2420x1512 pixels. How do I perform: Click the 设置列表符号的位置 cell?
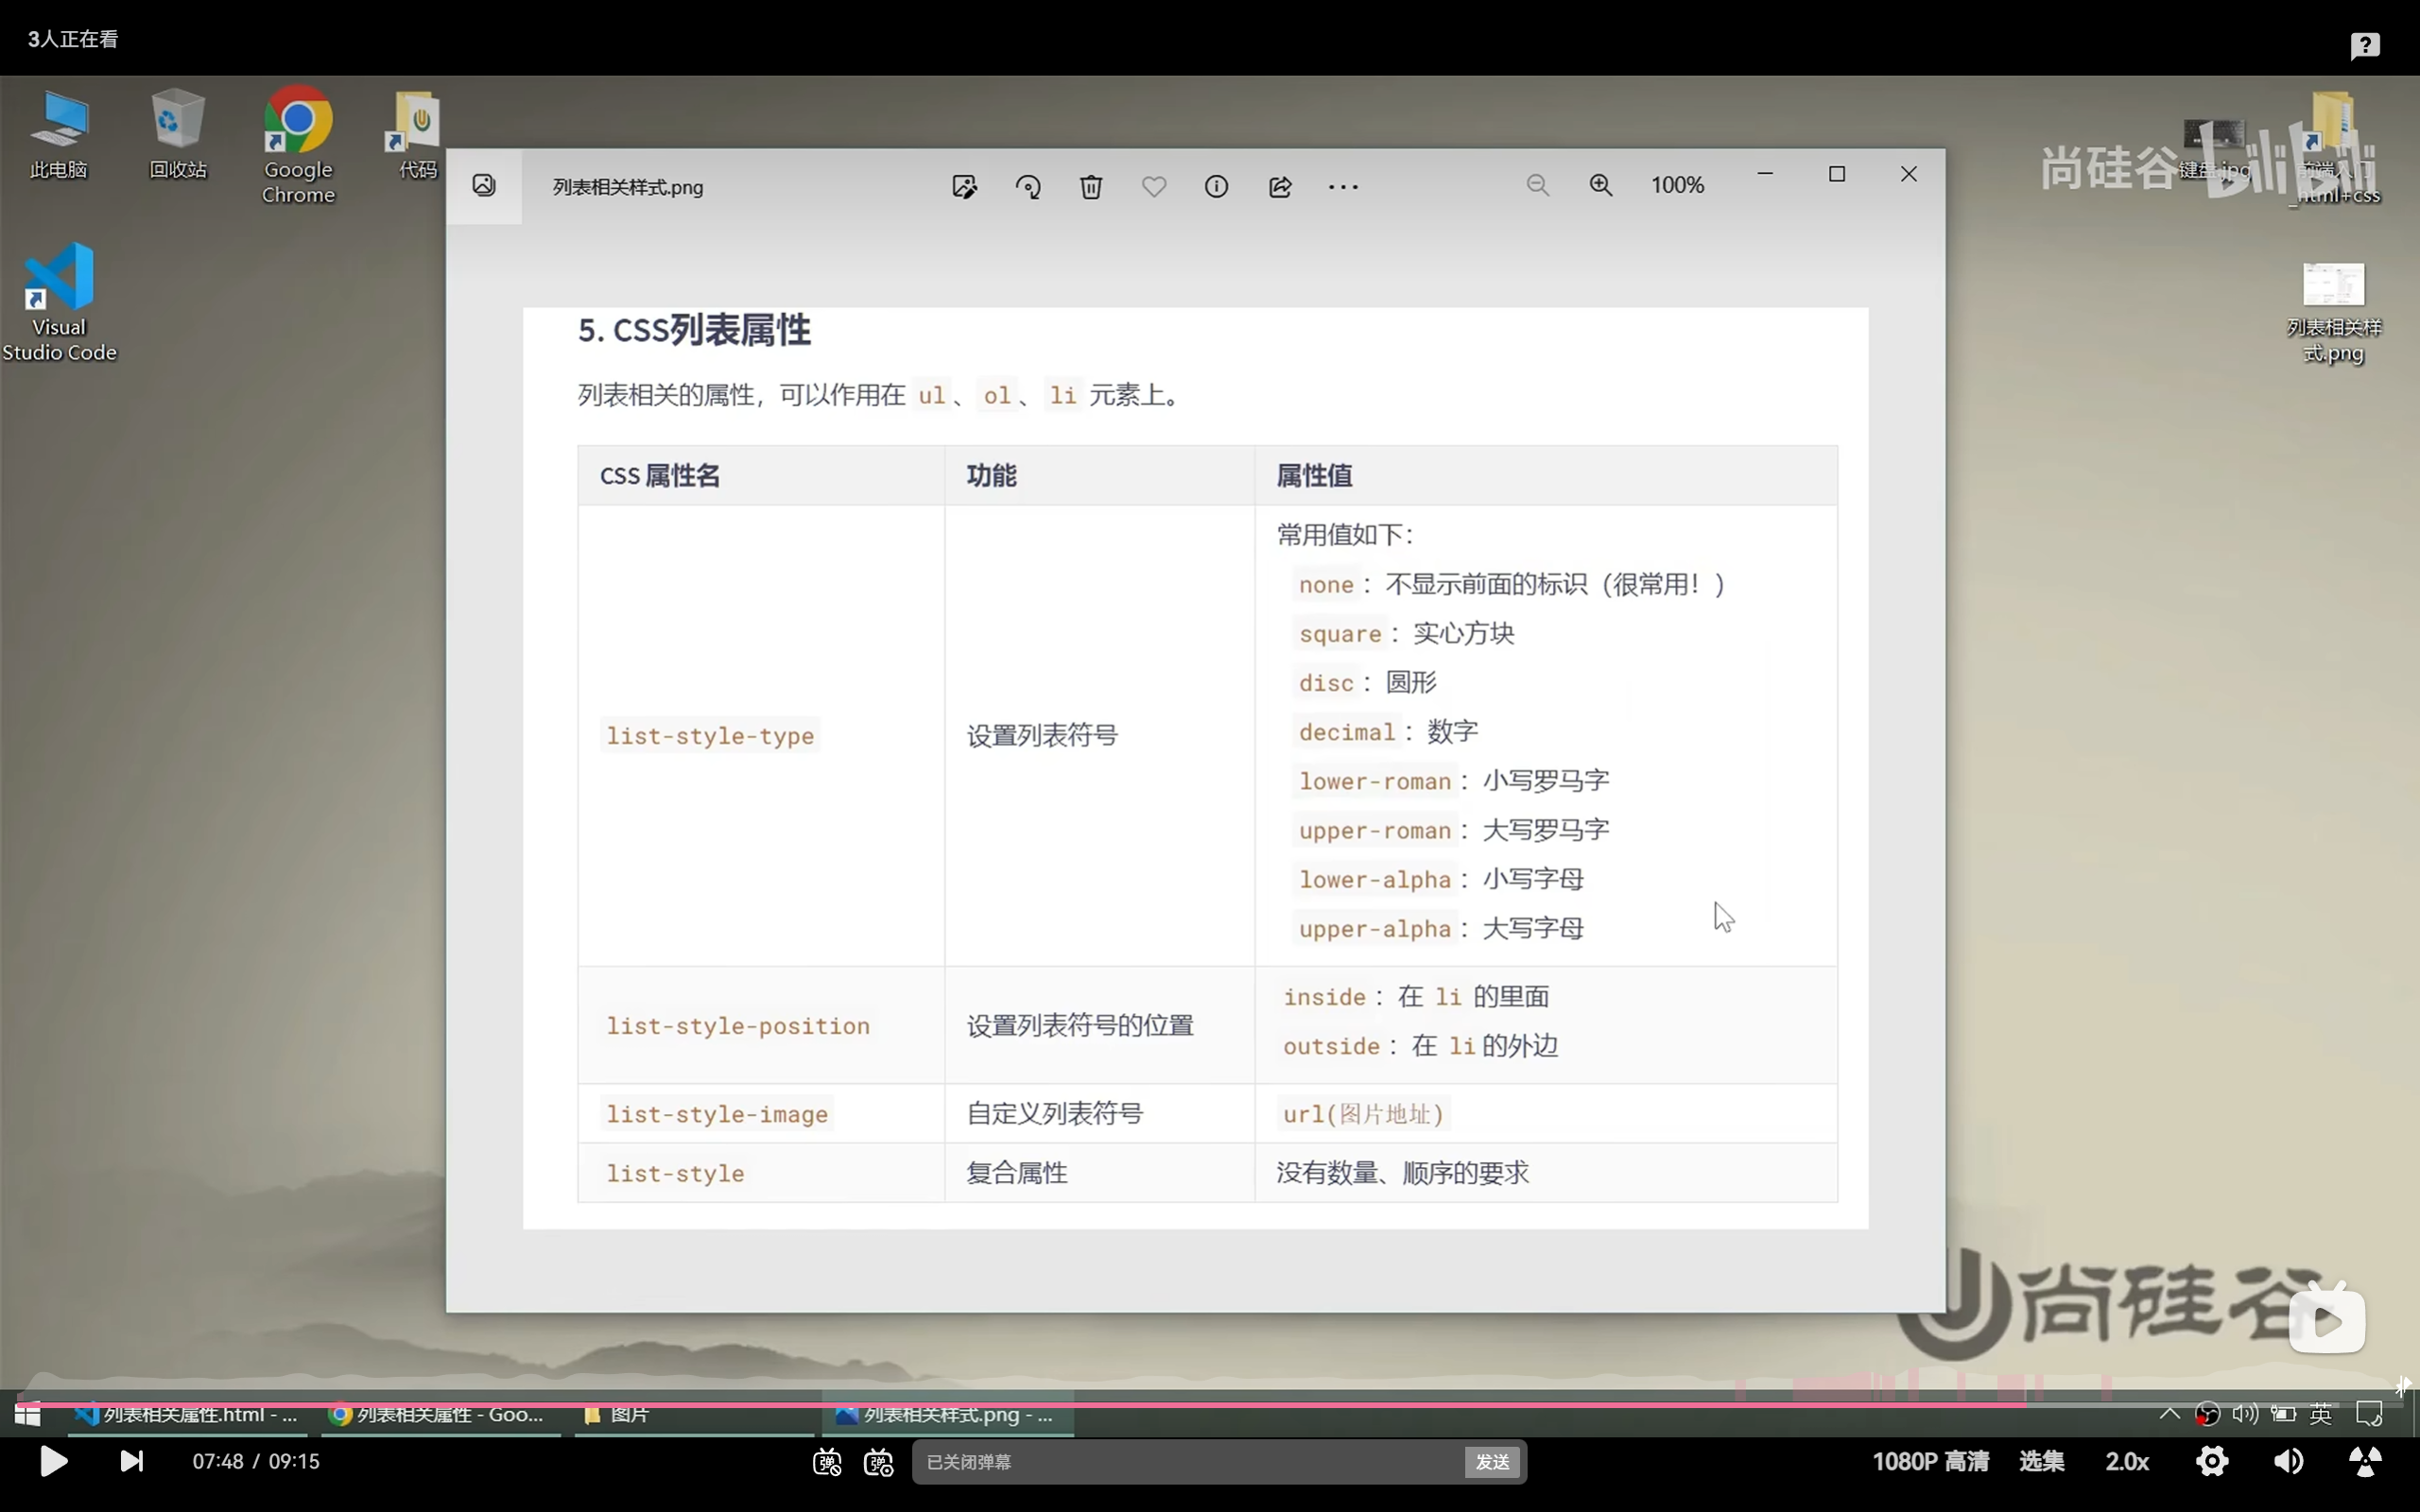[1080, 1026]
